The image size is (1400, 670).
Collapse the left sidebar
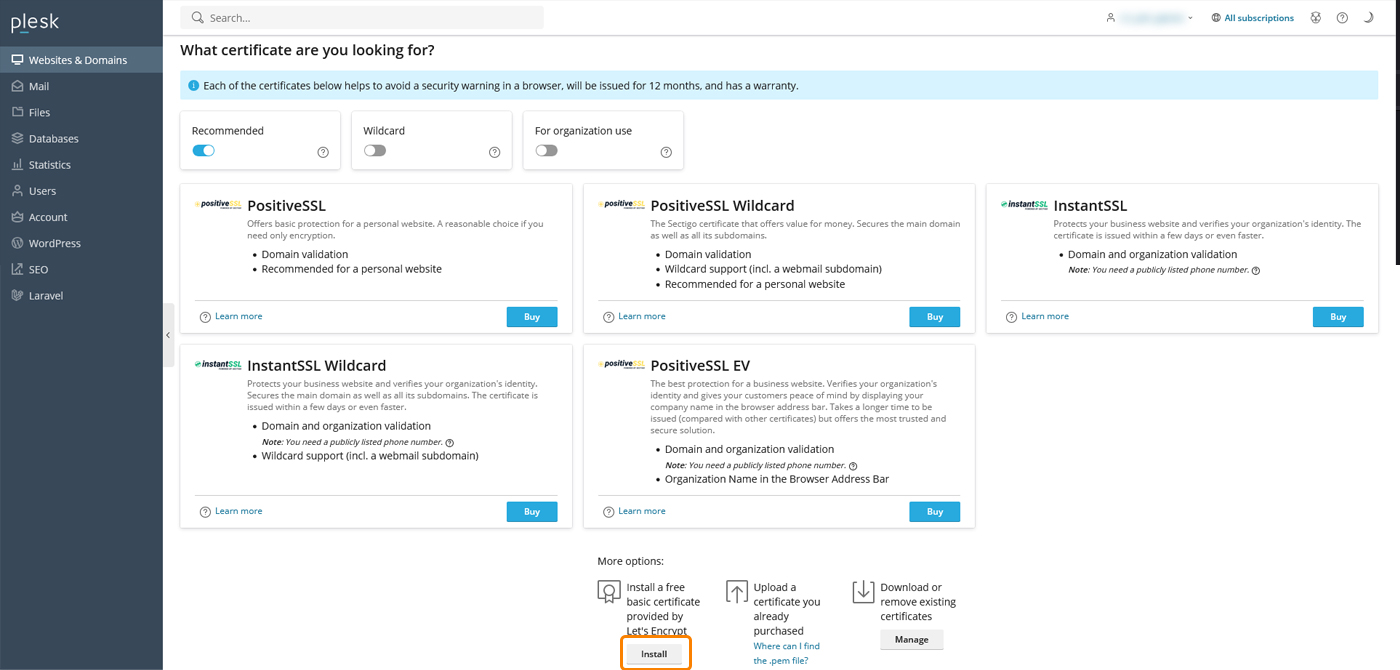(x=168, y=335)
